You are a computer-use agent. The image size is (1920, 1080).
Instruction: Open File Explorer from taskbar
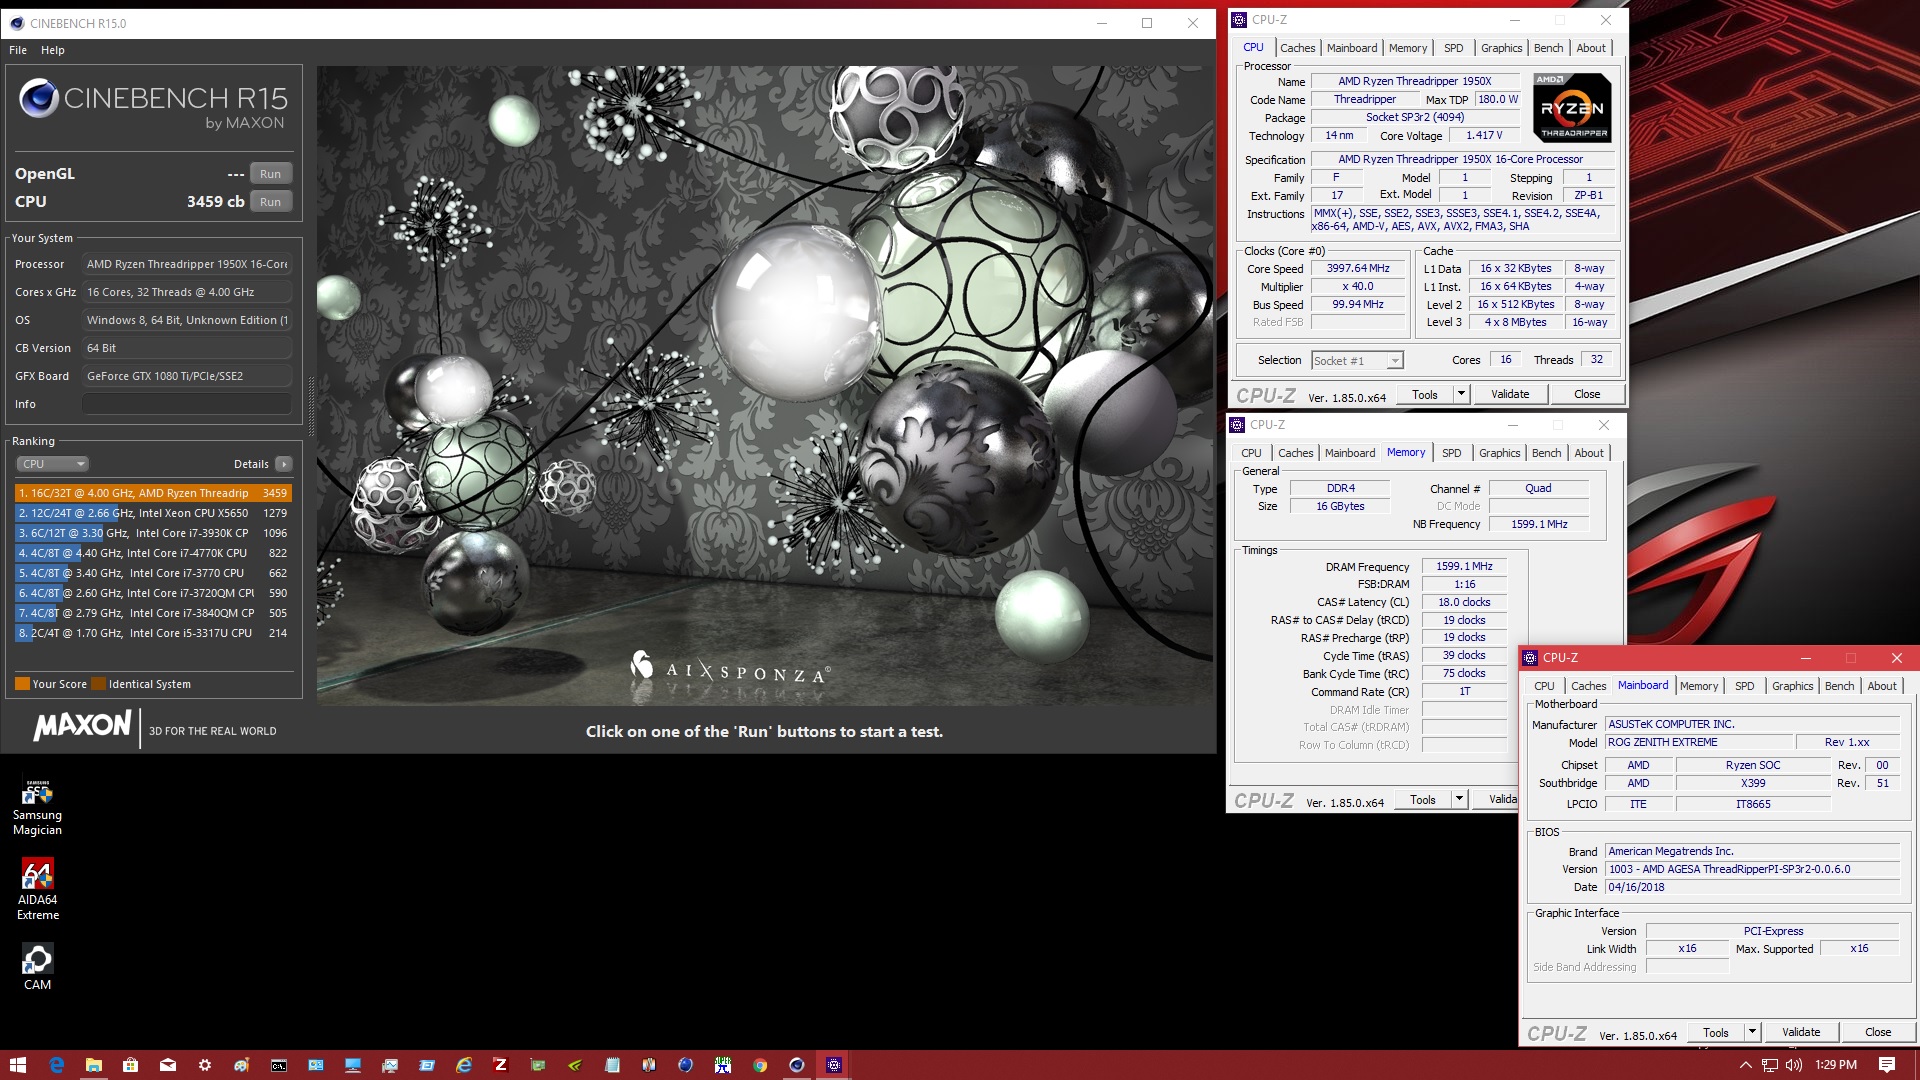pos(93,1065)
